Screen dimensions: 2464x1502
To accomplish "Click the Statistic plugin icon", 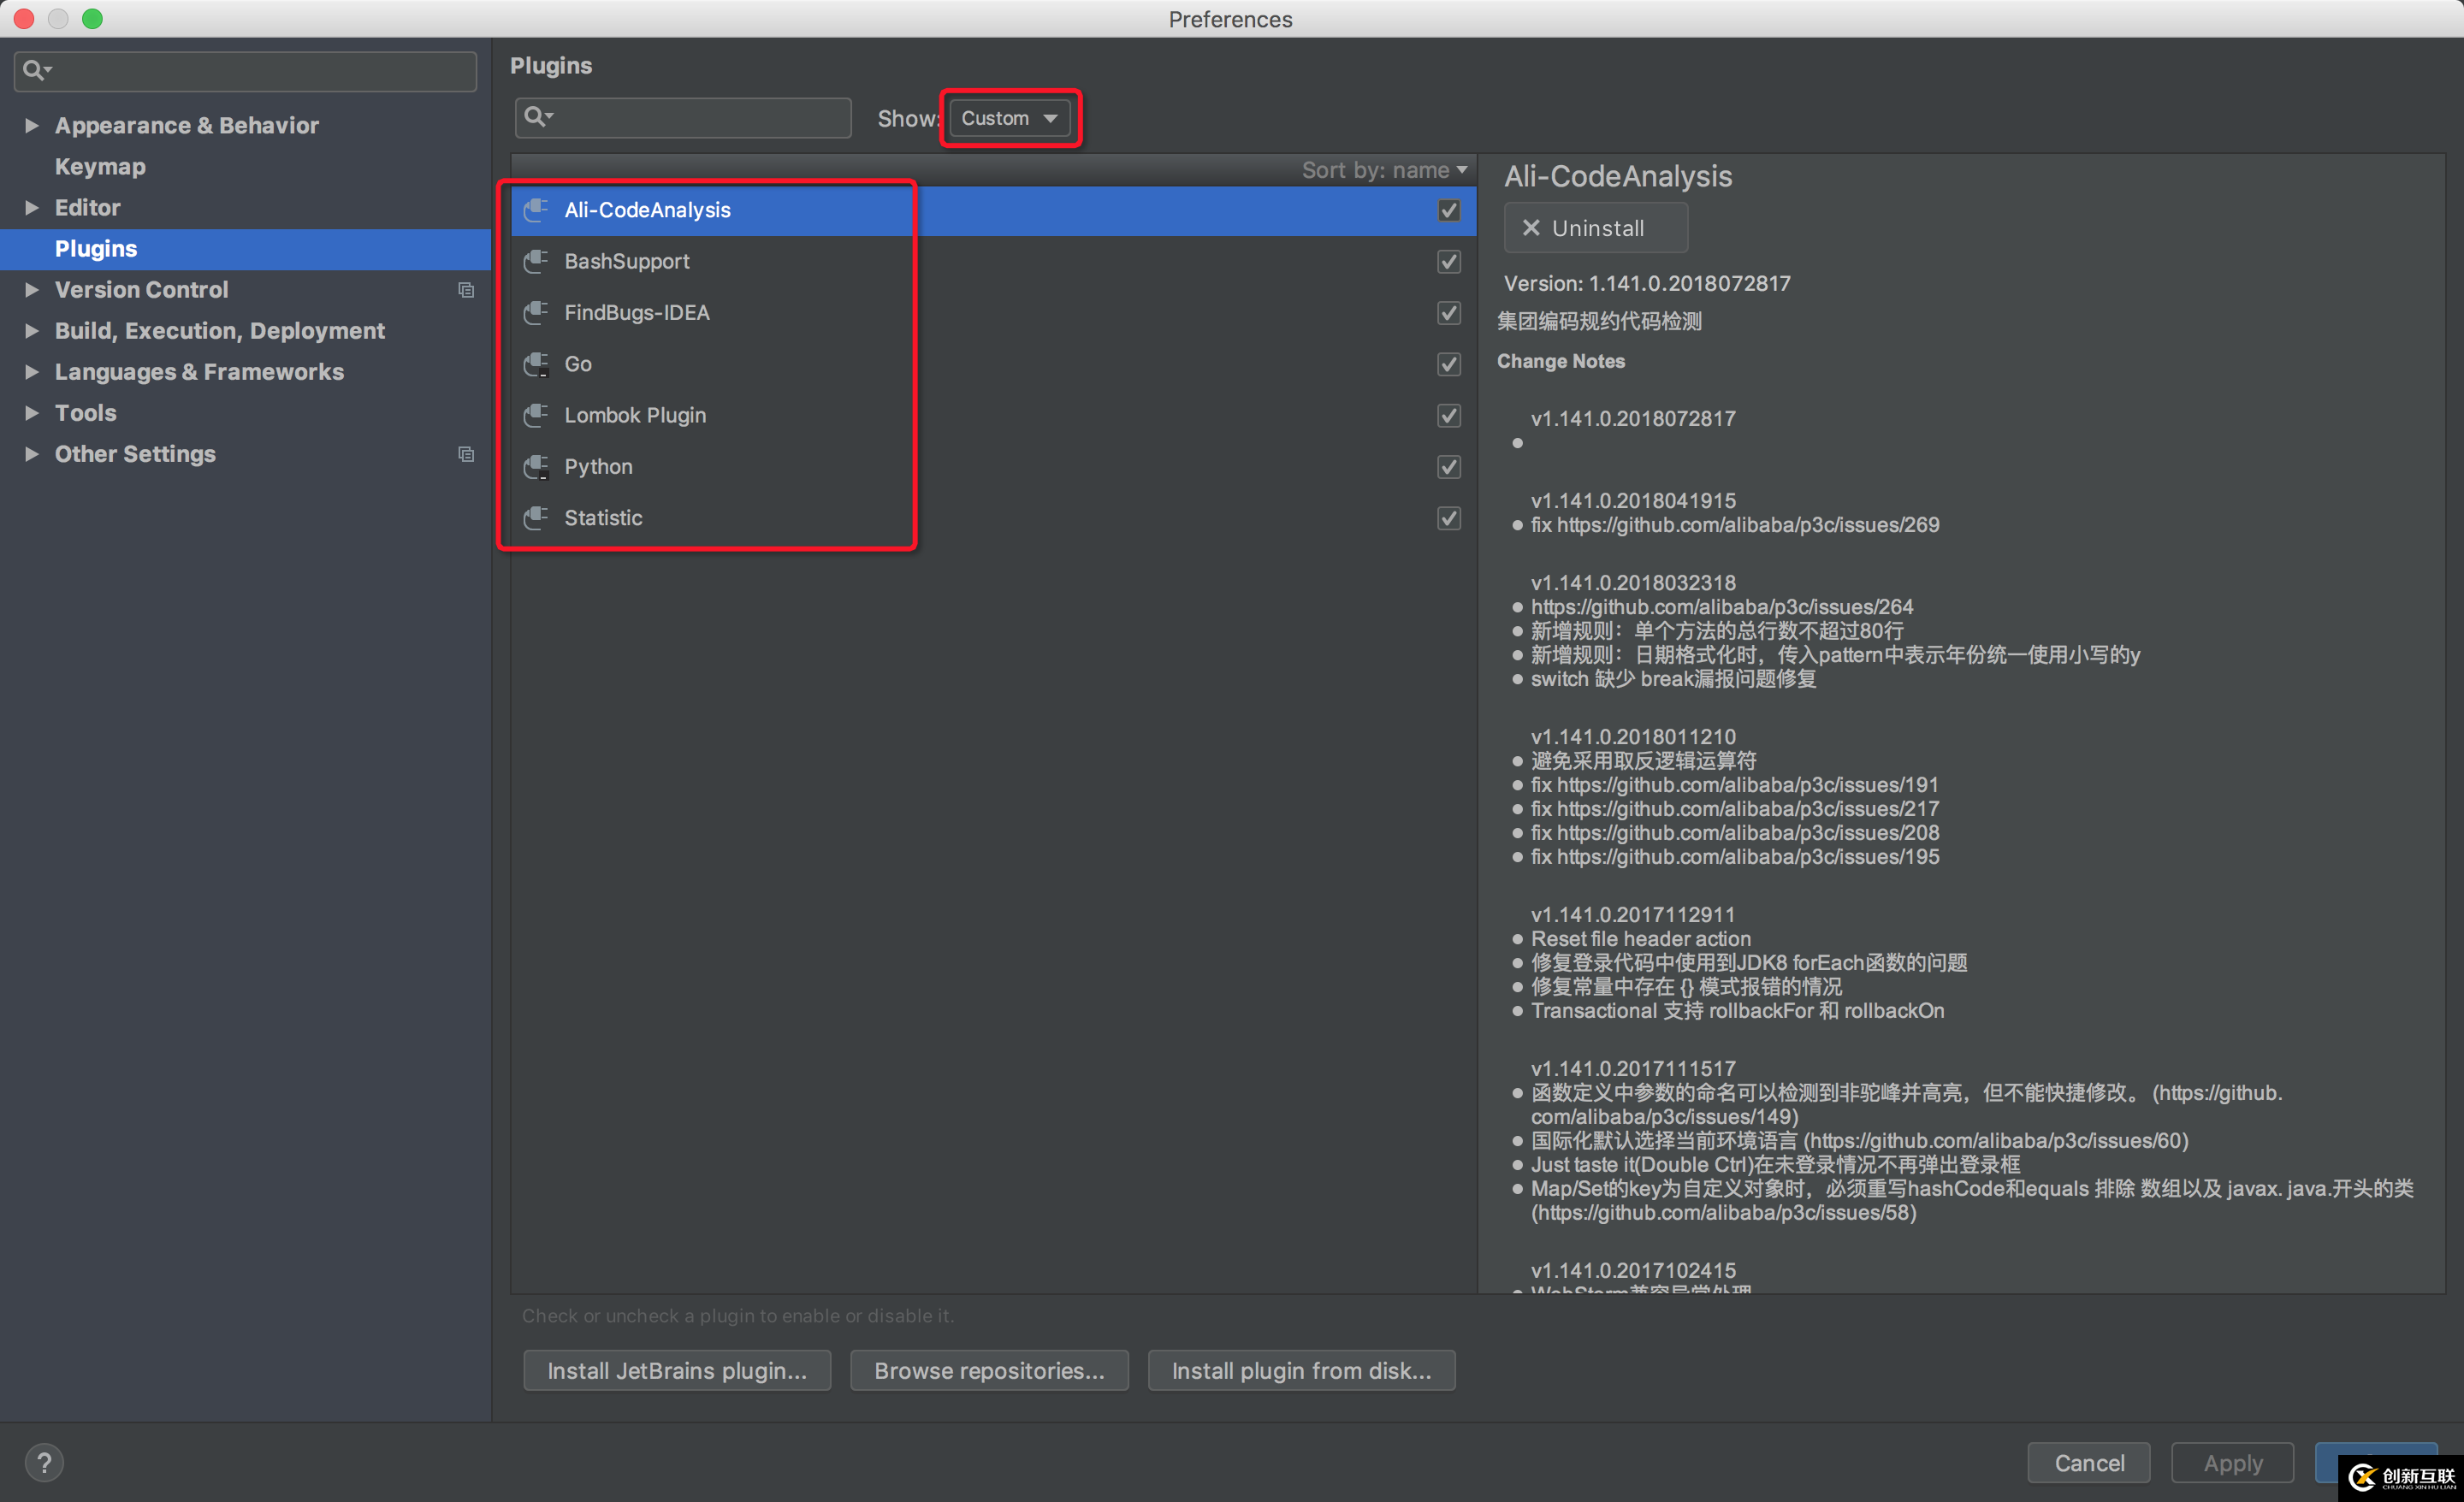I will (533, 517).
